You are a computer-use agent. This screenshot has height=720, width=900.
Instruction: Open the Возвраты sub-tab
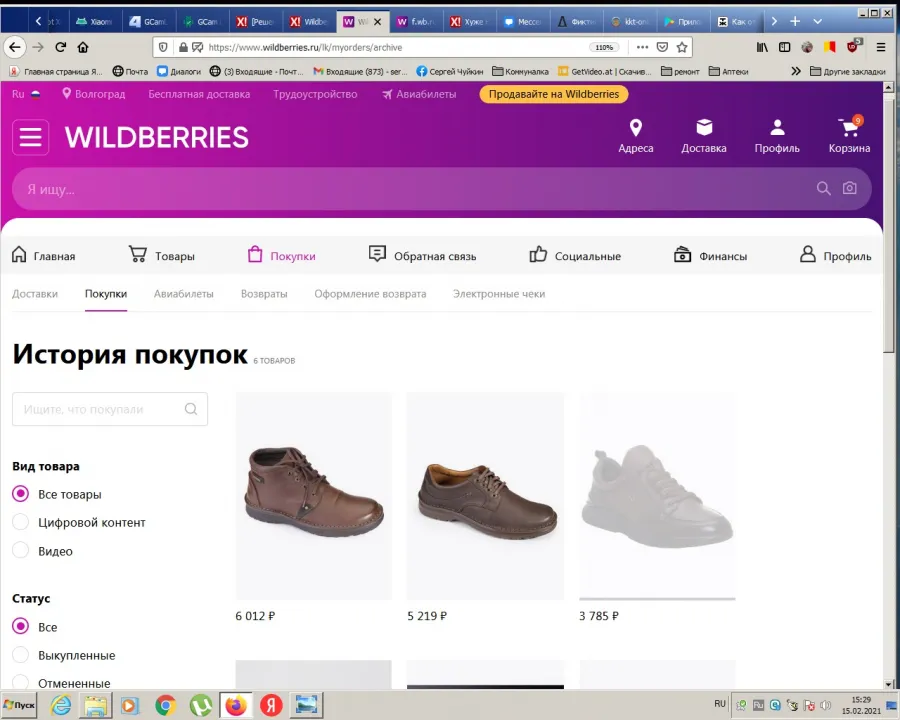click(264, 293)
